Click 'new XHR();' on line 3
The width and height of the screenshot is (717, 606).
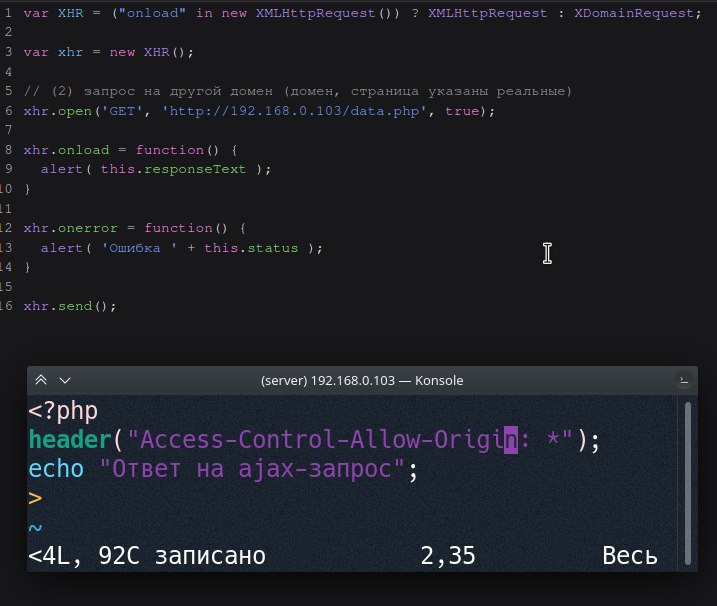click(151, 53)
